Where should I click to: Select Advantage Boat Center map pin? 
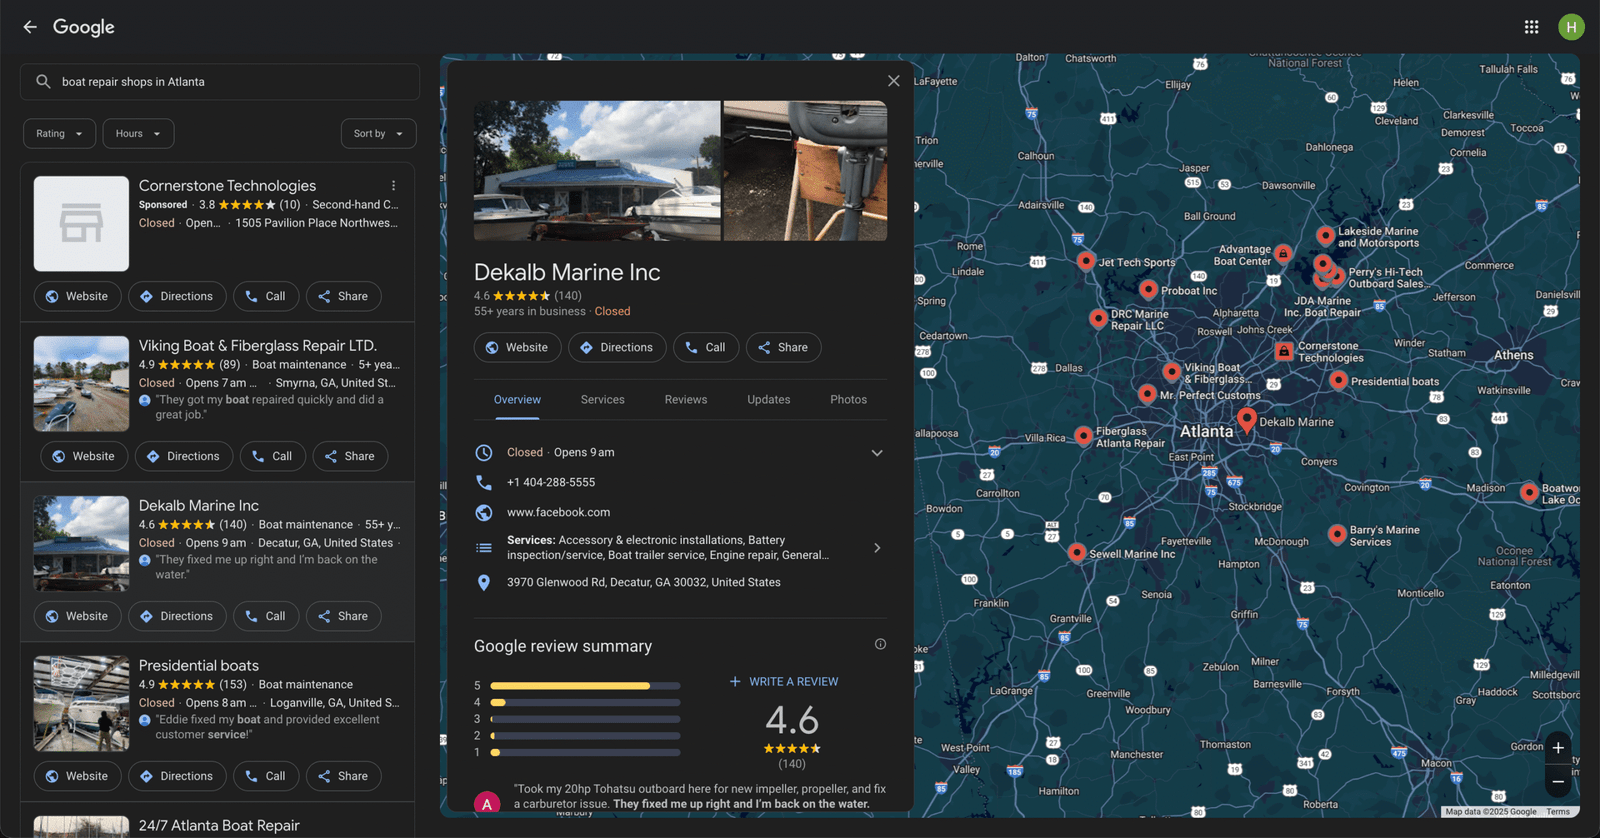pyautogui.click(x=1283, y=253)
